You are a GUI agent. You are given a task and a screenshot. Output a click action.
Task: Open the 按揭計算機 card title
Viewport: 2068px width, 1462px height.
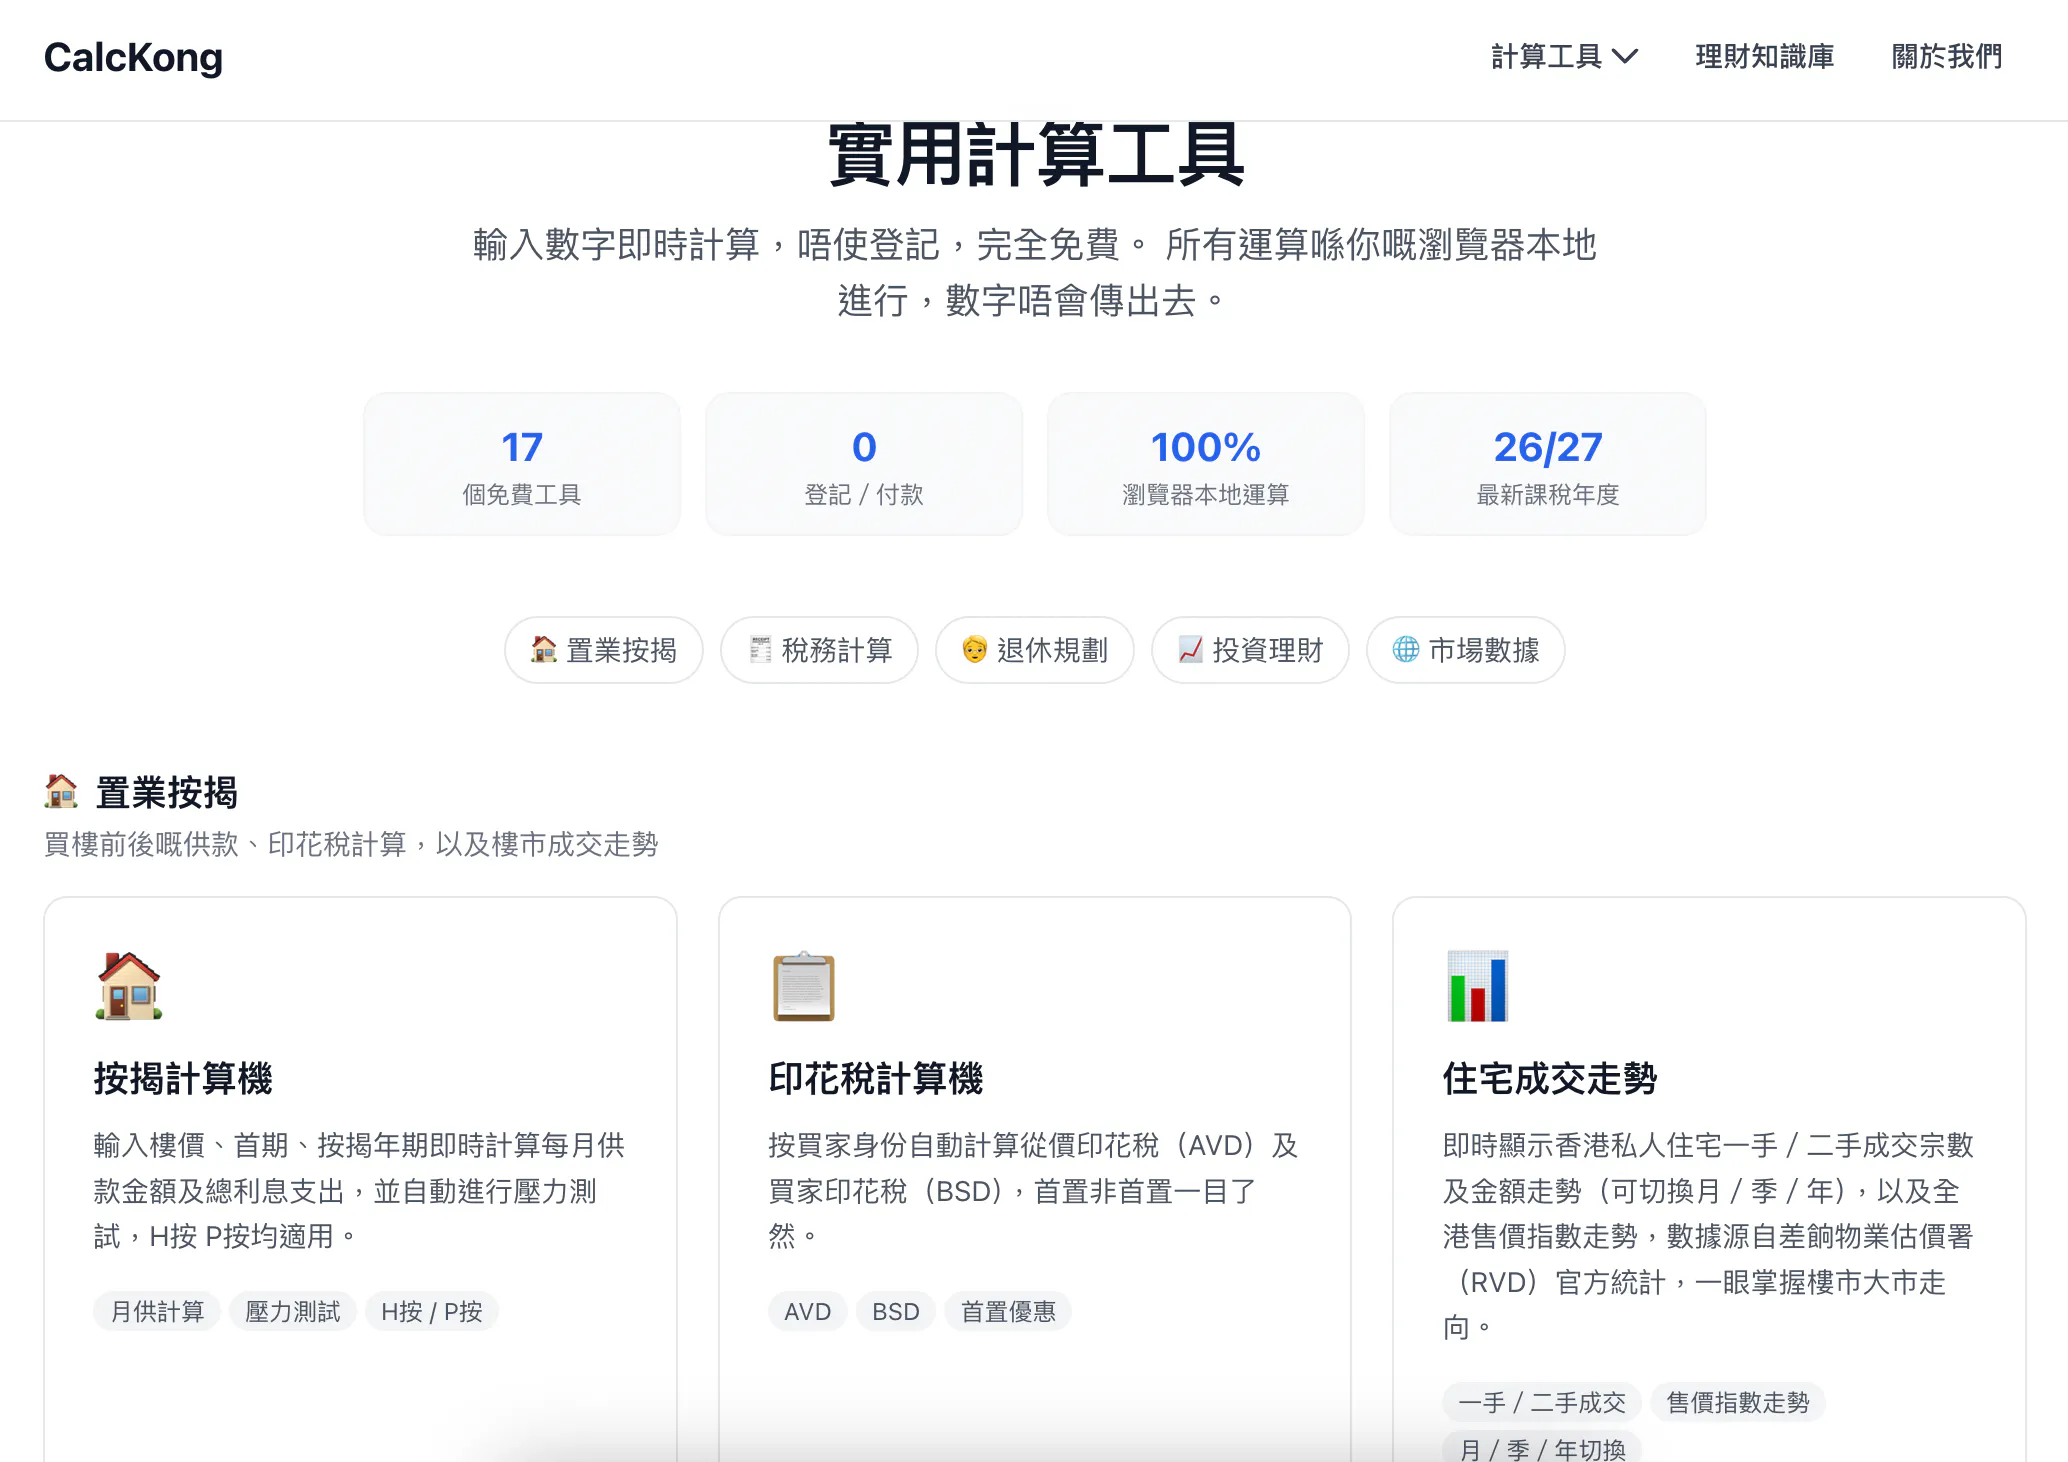184,1079
